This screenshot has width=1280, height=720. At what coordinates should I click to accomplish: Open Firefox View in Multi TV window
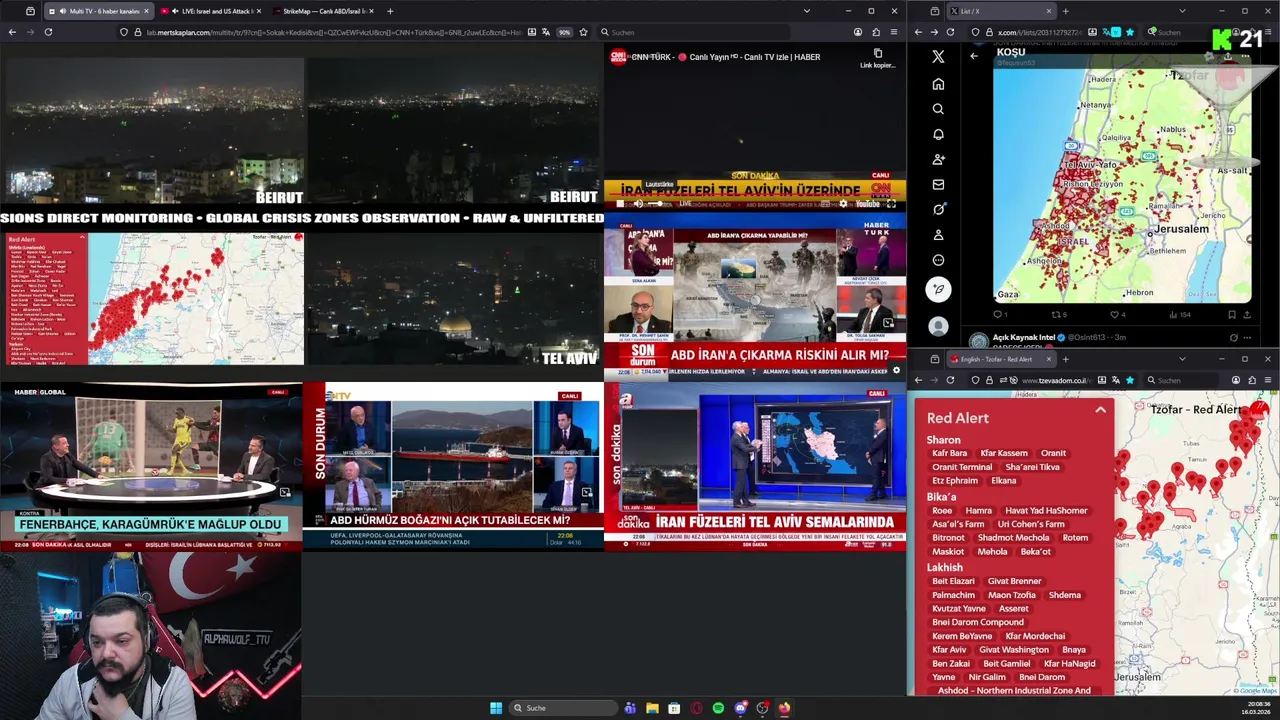click(x=30, y=11)
